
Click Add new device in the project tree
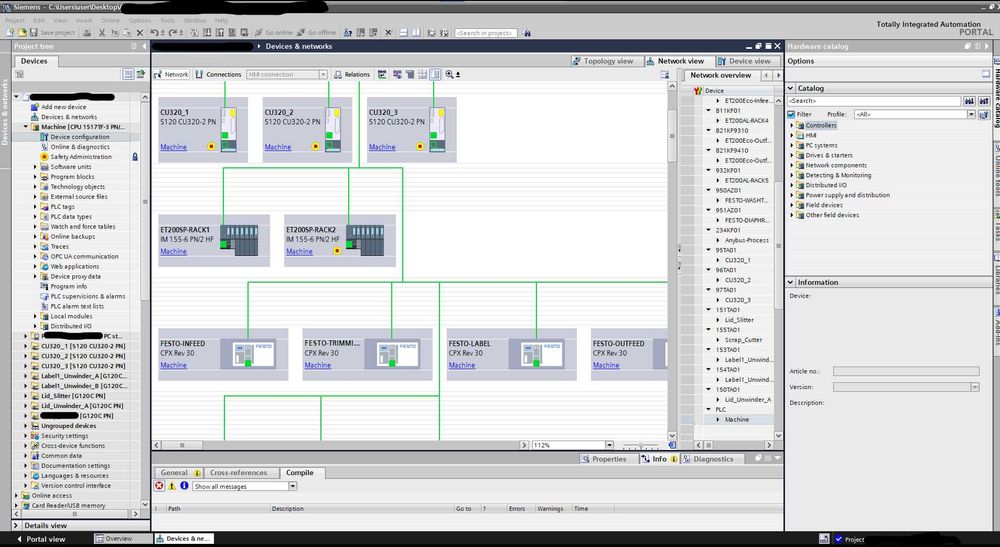click(x=63, y=107)
